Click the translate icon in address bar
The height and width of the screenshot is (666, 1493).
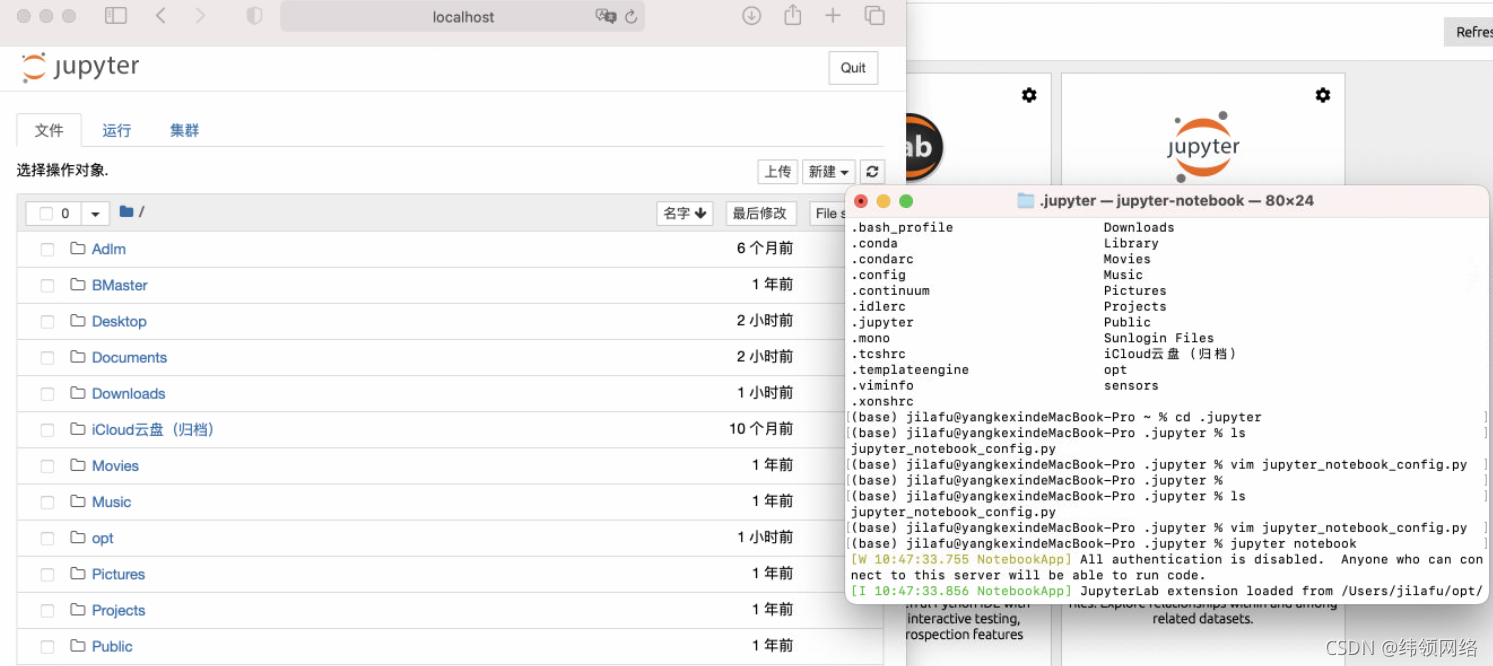pos(605,16)
